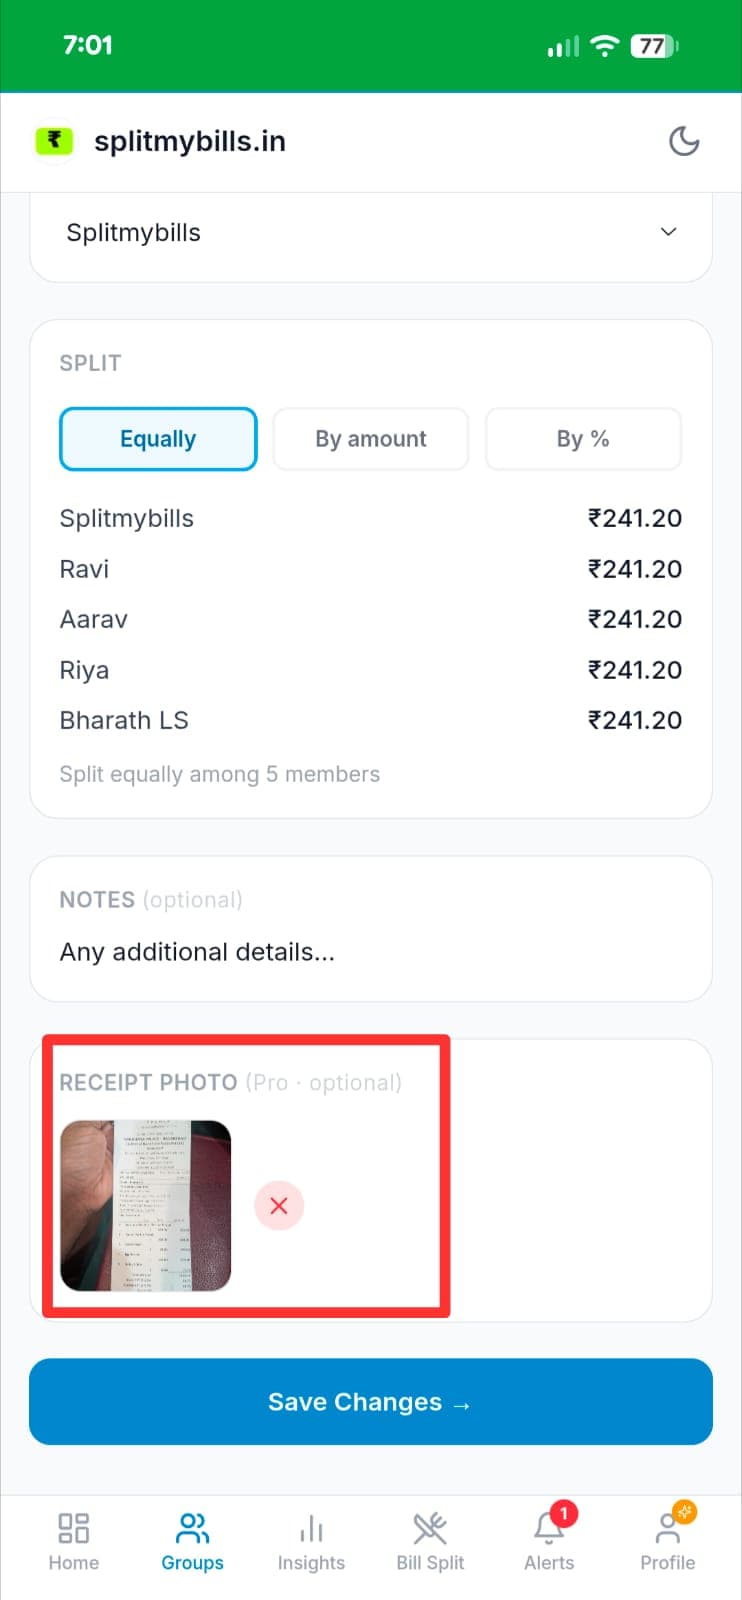742x1600 pixels.
Task: Toggle dark mode with the moon icon
Action: (684, 141)
